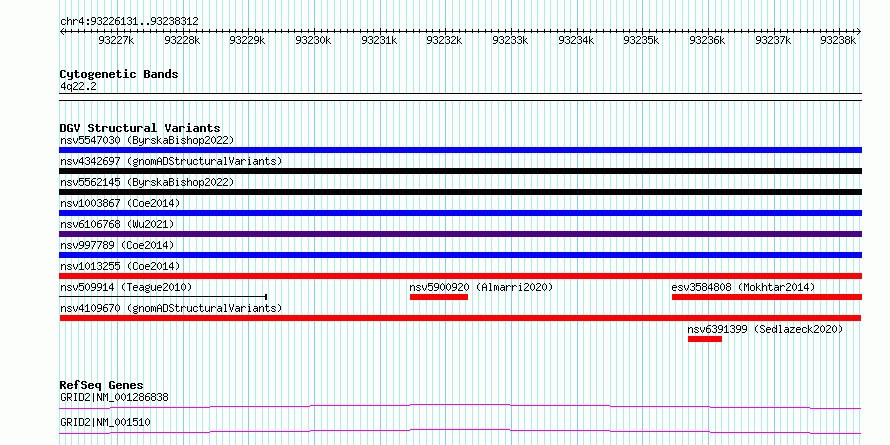Open the nsv5900920 (Almarri2020) variant label
The width and height of the screenshot is (890, 445).
[x=481, y=287]
